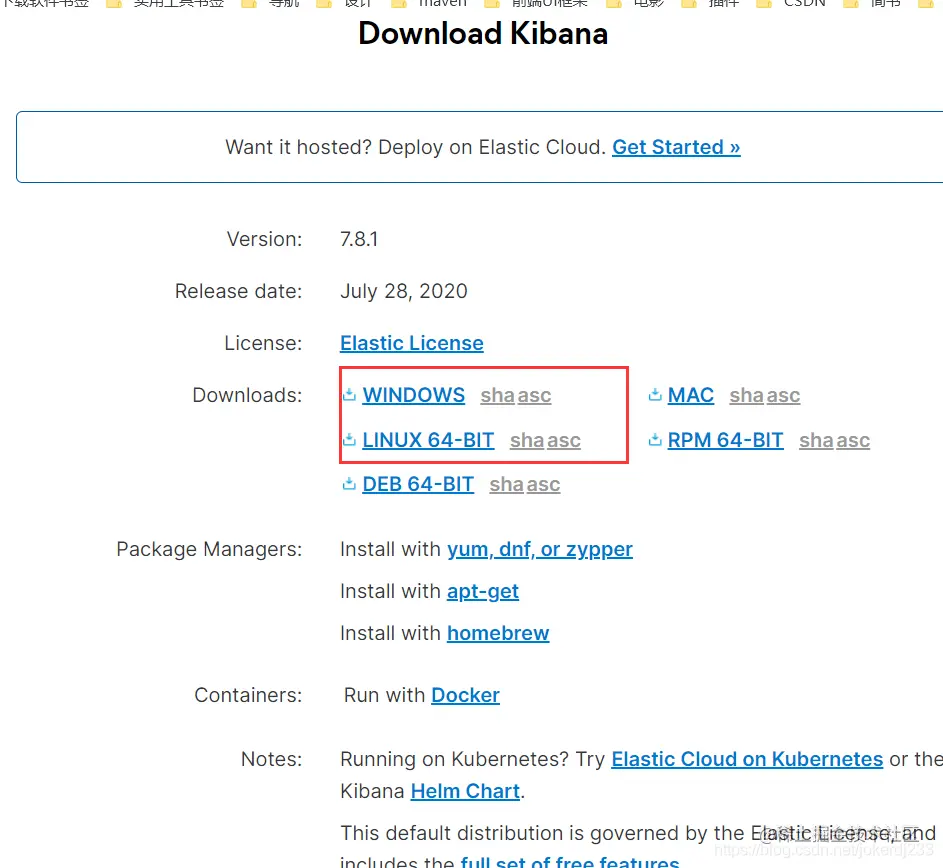Open the sha checksum for MAC
The image size is (943, 868).
(746, 395)
